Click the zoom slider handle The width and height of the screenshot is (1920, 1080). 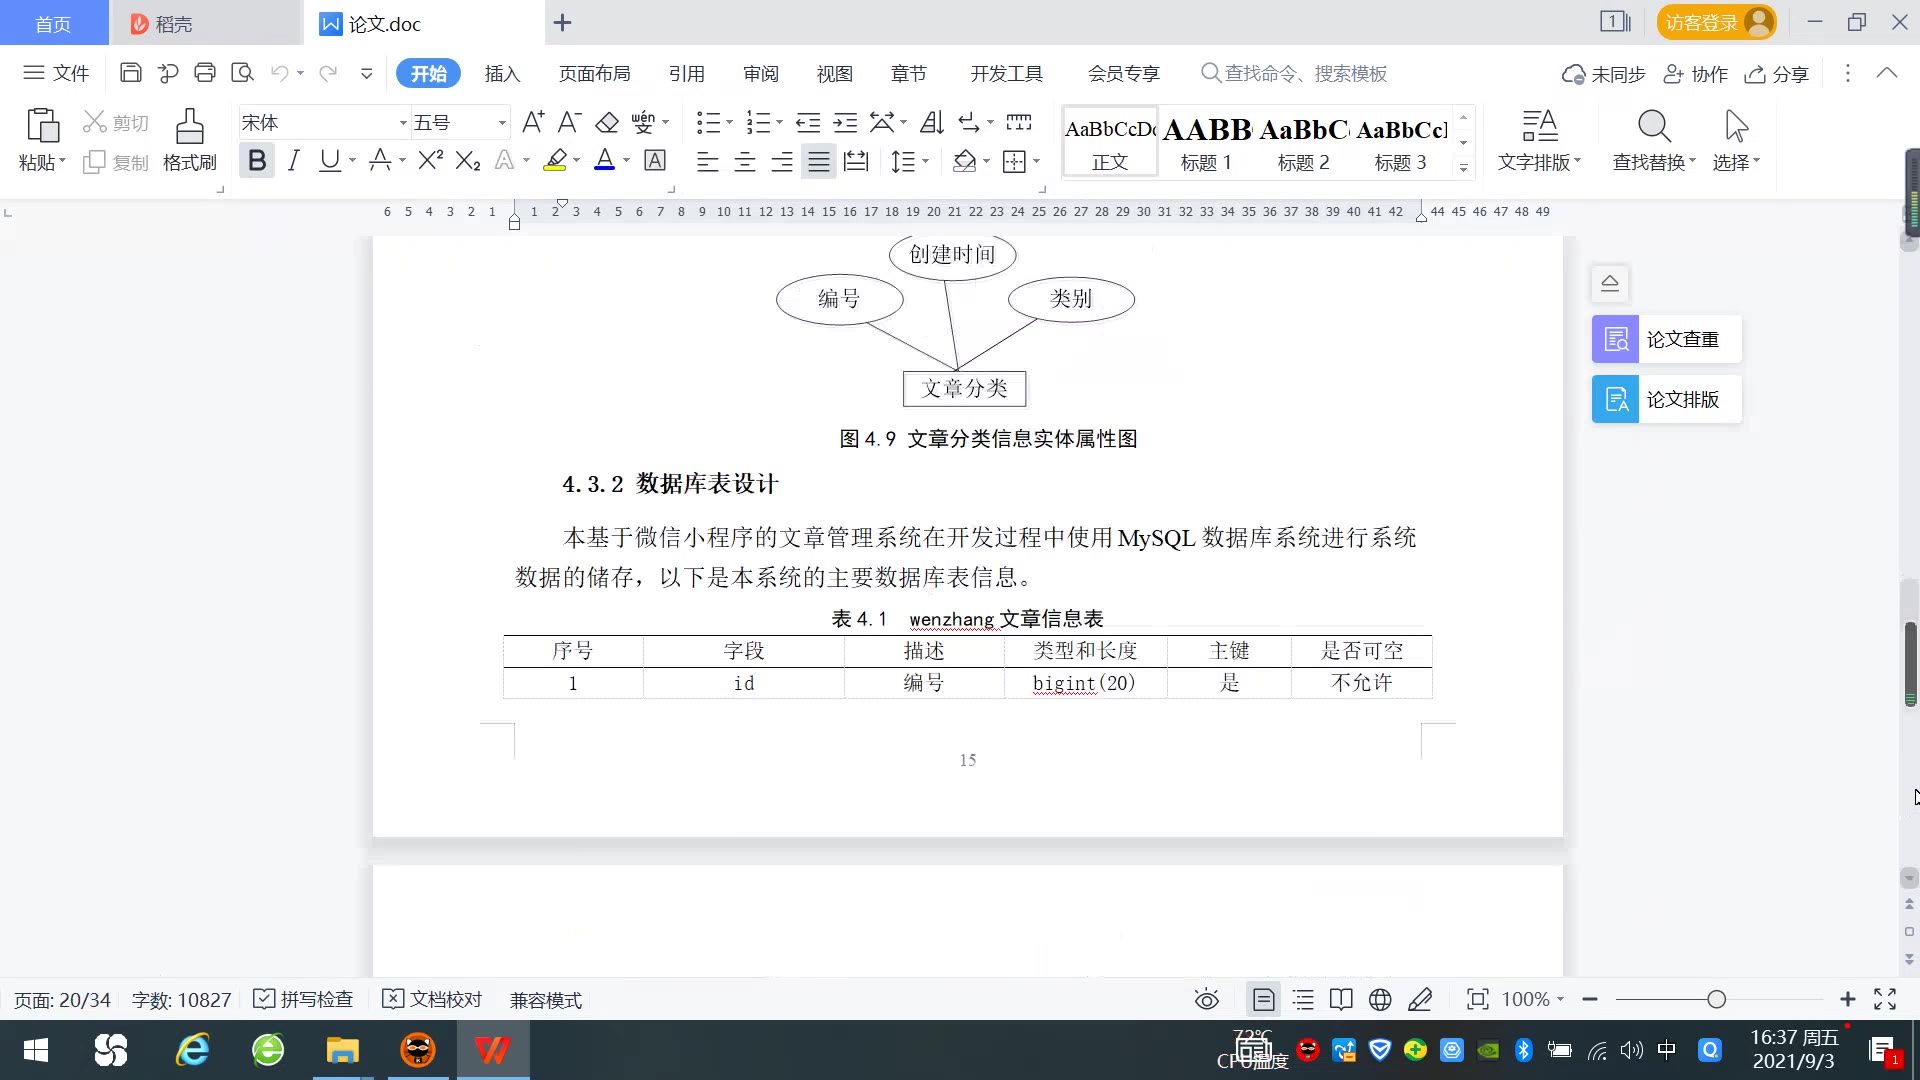click(1716, 999)
